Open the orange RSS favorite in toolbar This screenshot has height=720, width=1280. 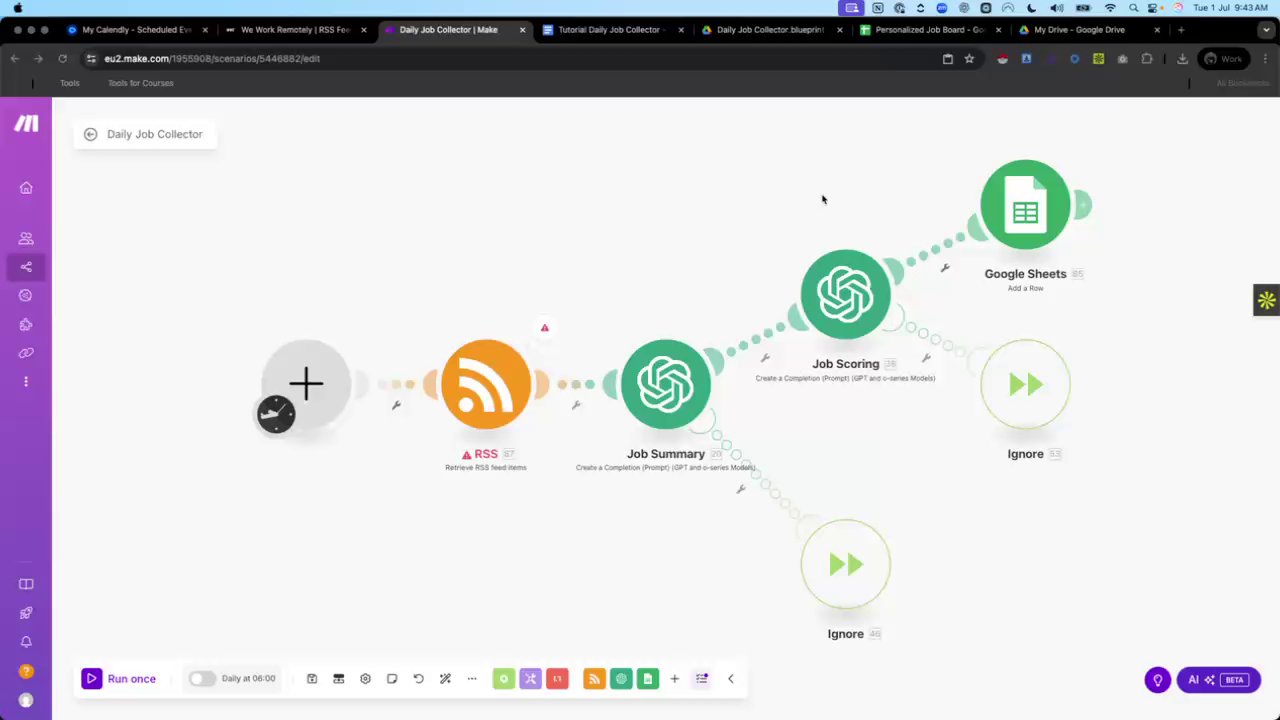tap(594, 679)
